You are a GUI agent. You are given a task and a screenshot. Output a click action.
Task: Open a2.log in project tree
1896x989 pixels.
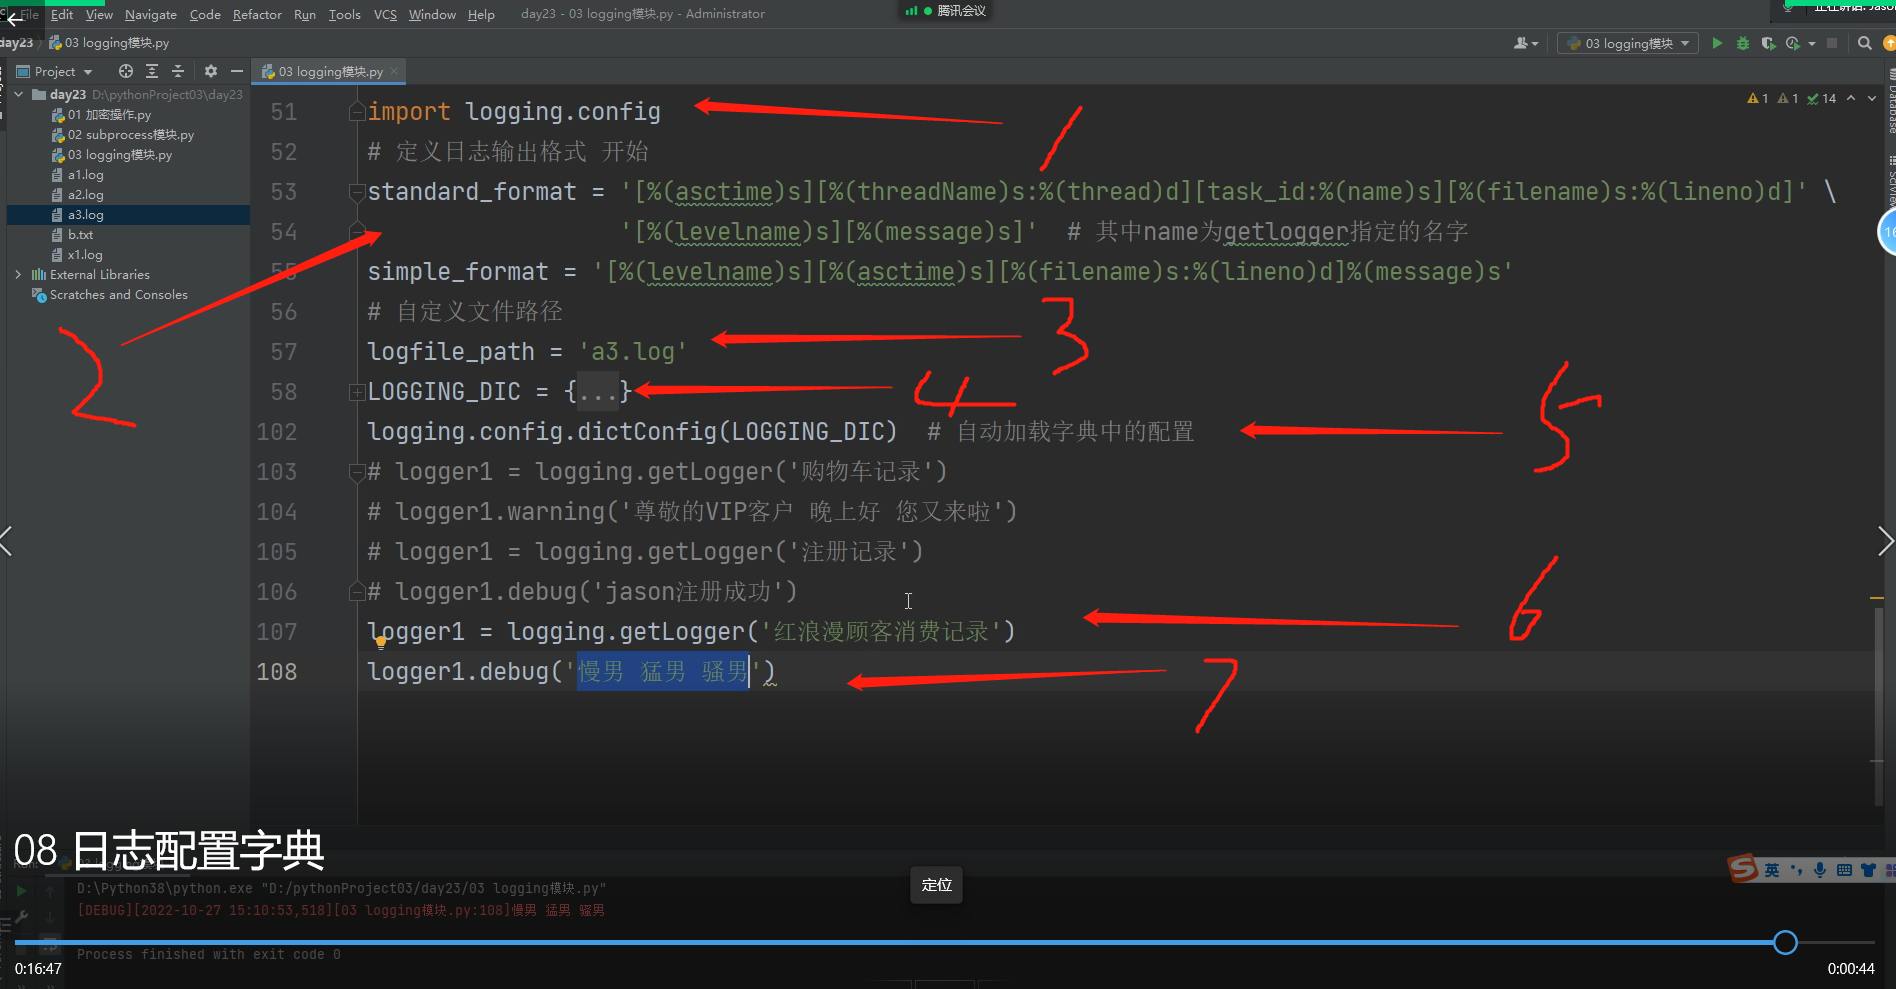78,195
